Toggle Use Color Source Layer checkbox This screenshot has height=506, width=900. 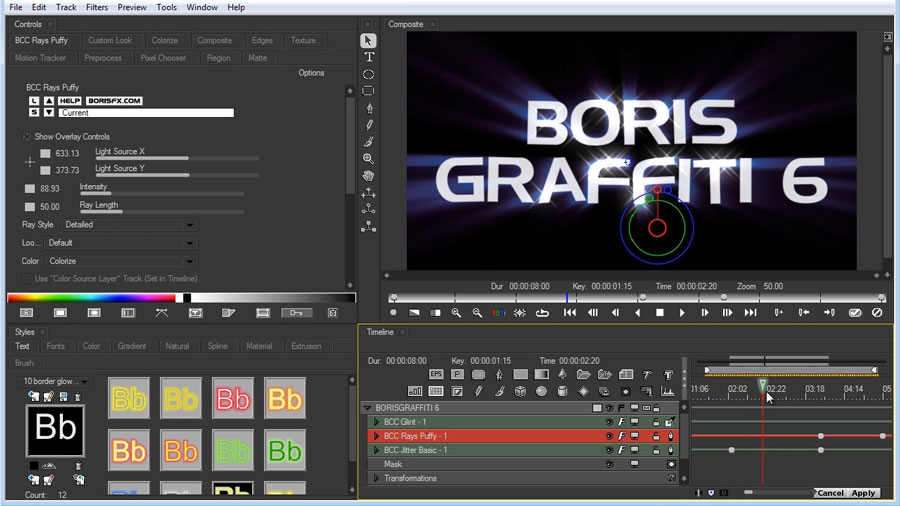(x=27, y=279)
